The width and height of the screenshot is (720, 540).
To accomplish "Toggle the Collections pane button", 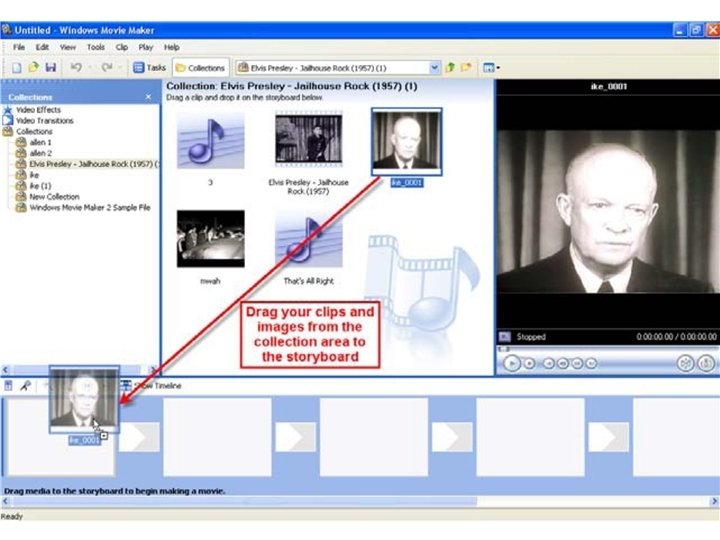I will tap(201, 68).
